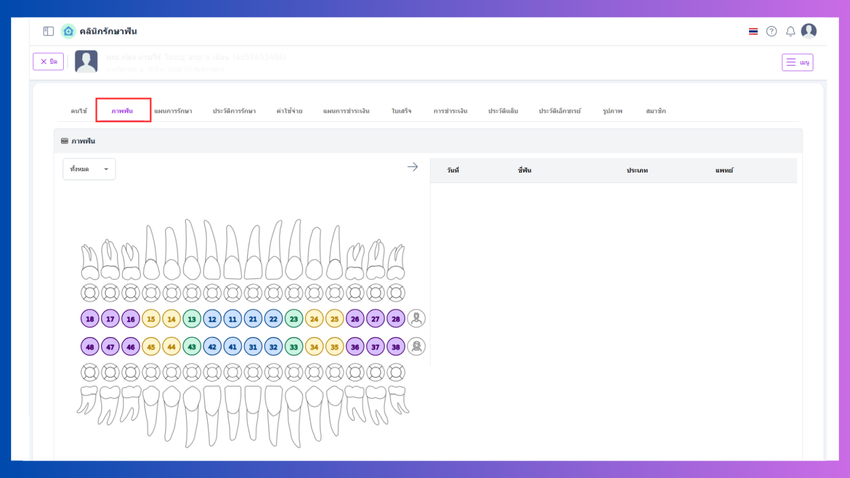Change language via Thai flag icon
850x478 pixels.
pyautogui.click(x=753, y=31)
